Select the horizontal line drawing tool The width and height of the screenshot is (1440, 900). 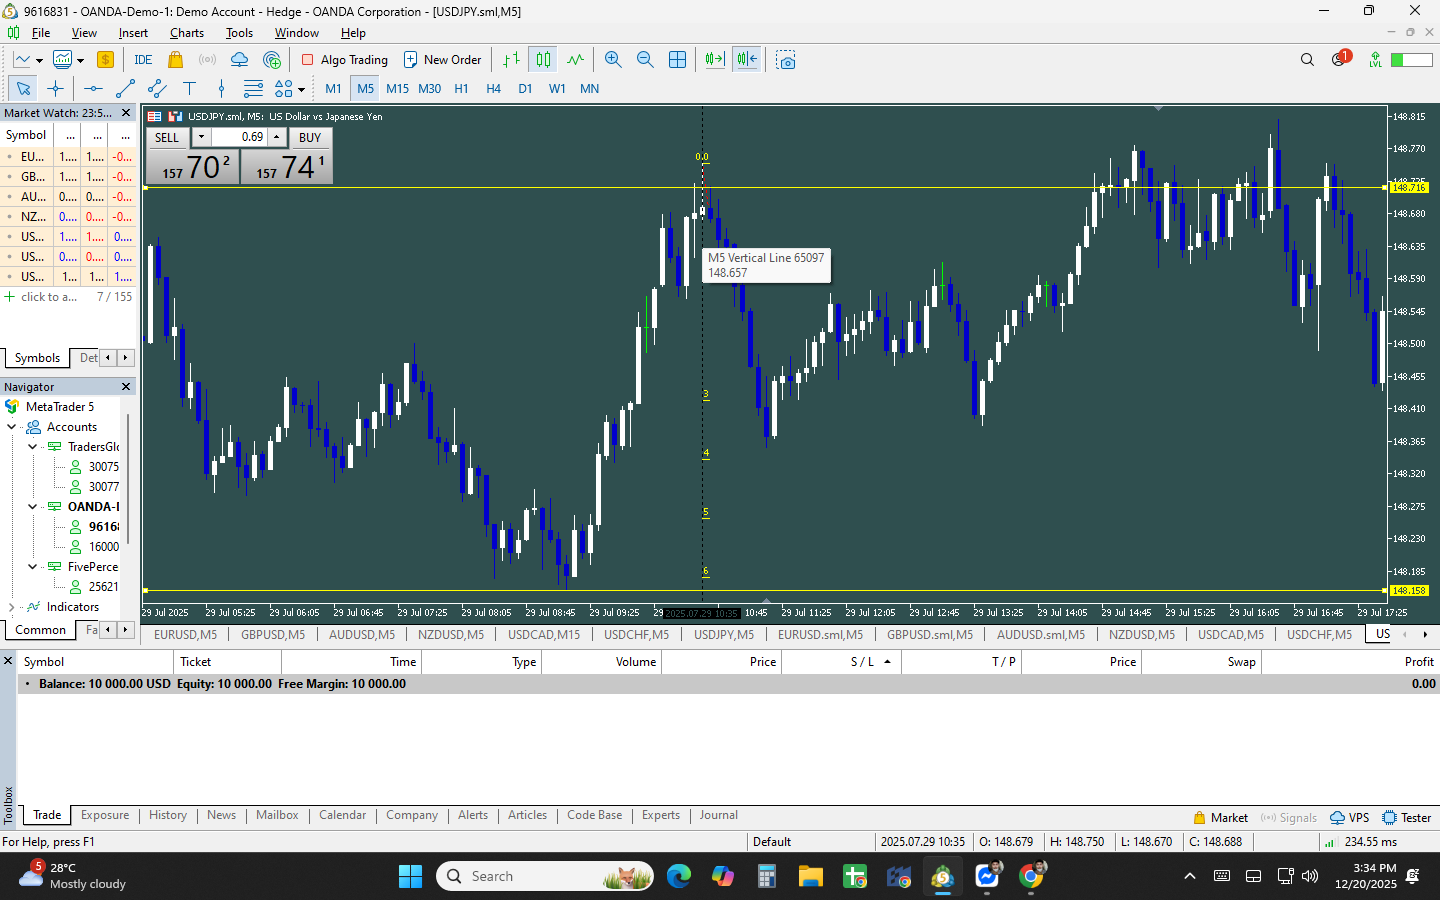pos(93,89)
